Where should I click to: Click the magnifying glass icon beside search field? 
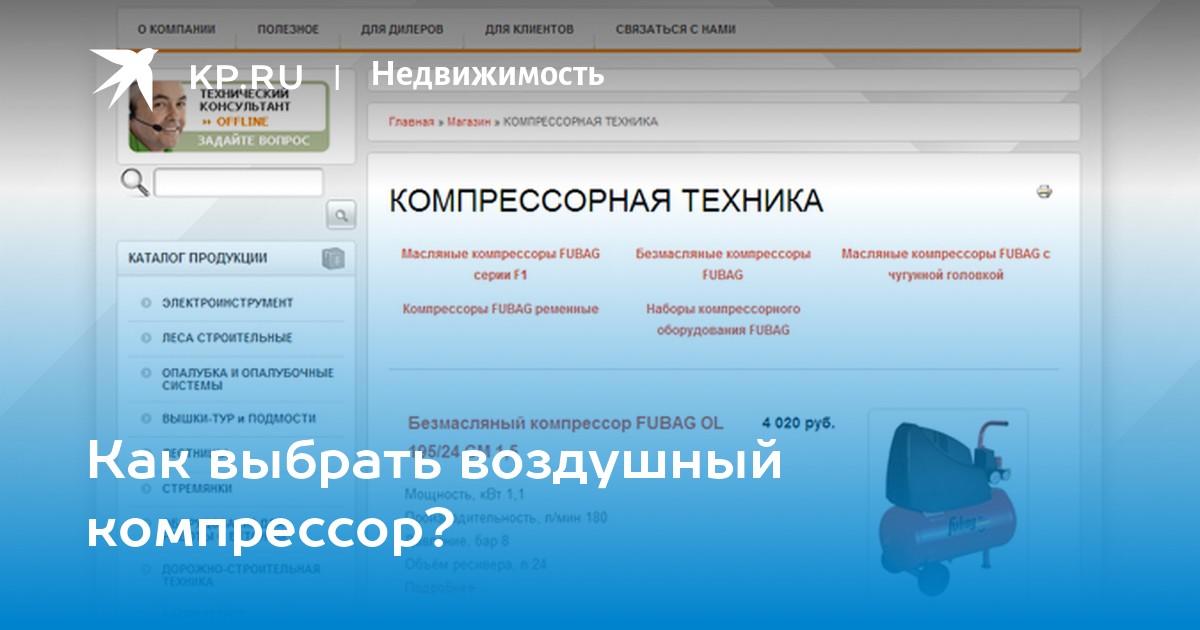[x=135, y=183]
